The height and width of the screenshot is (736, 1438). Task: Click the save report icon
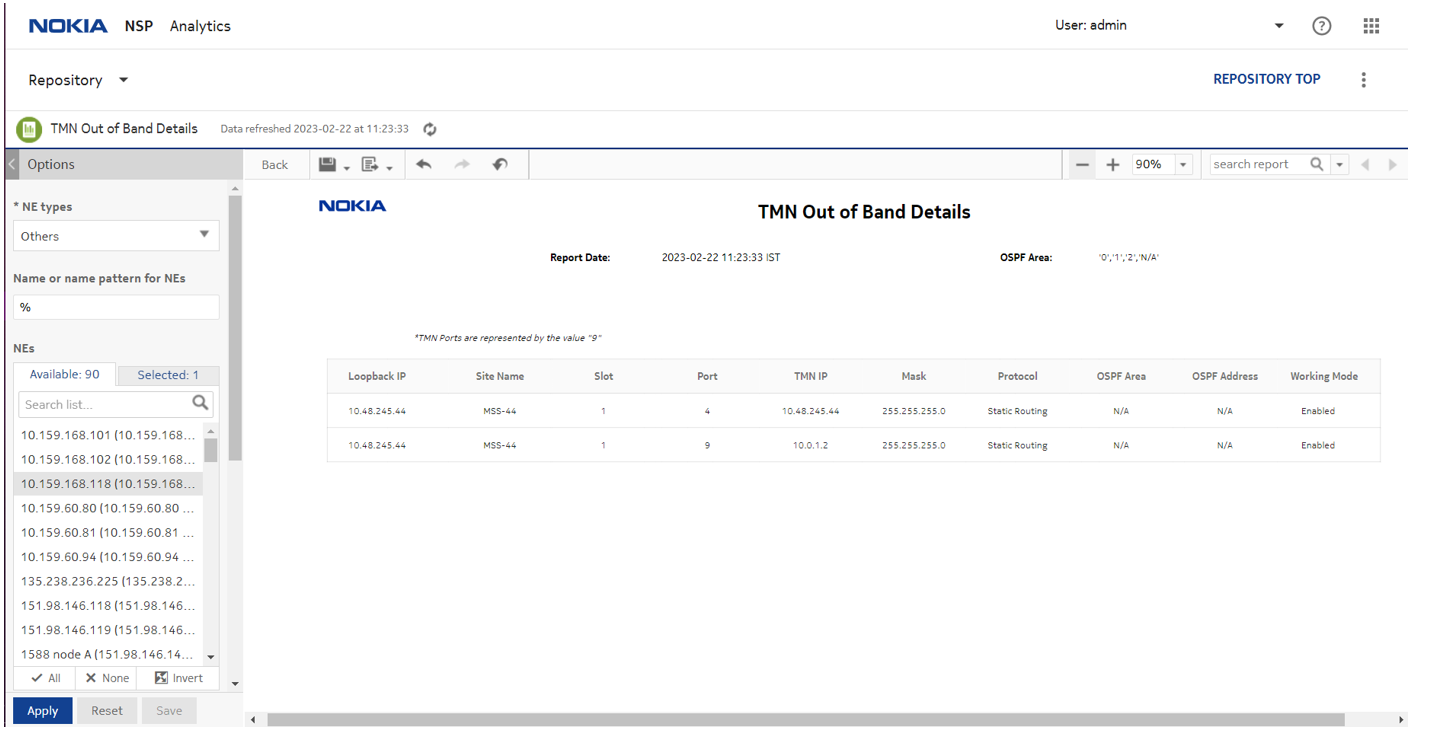[x=327, y=164]
